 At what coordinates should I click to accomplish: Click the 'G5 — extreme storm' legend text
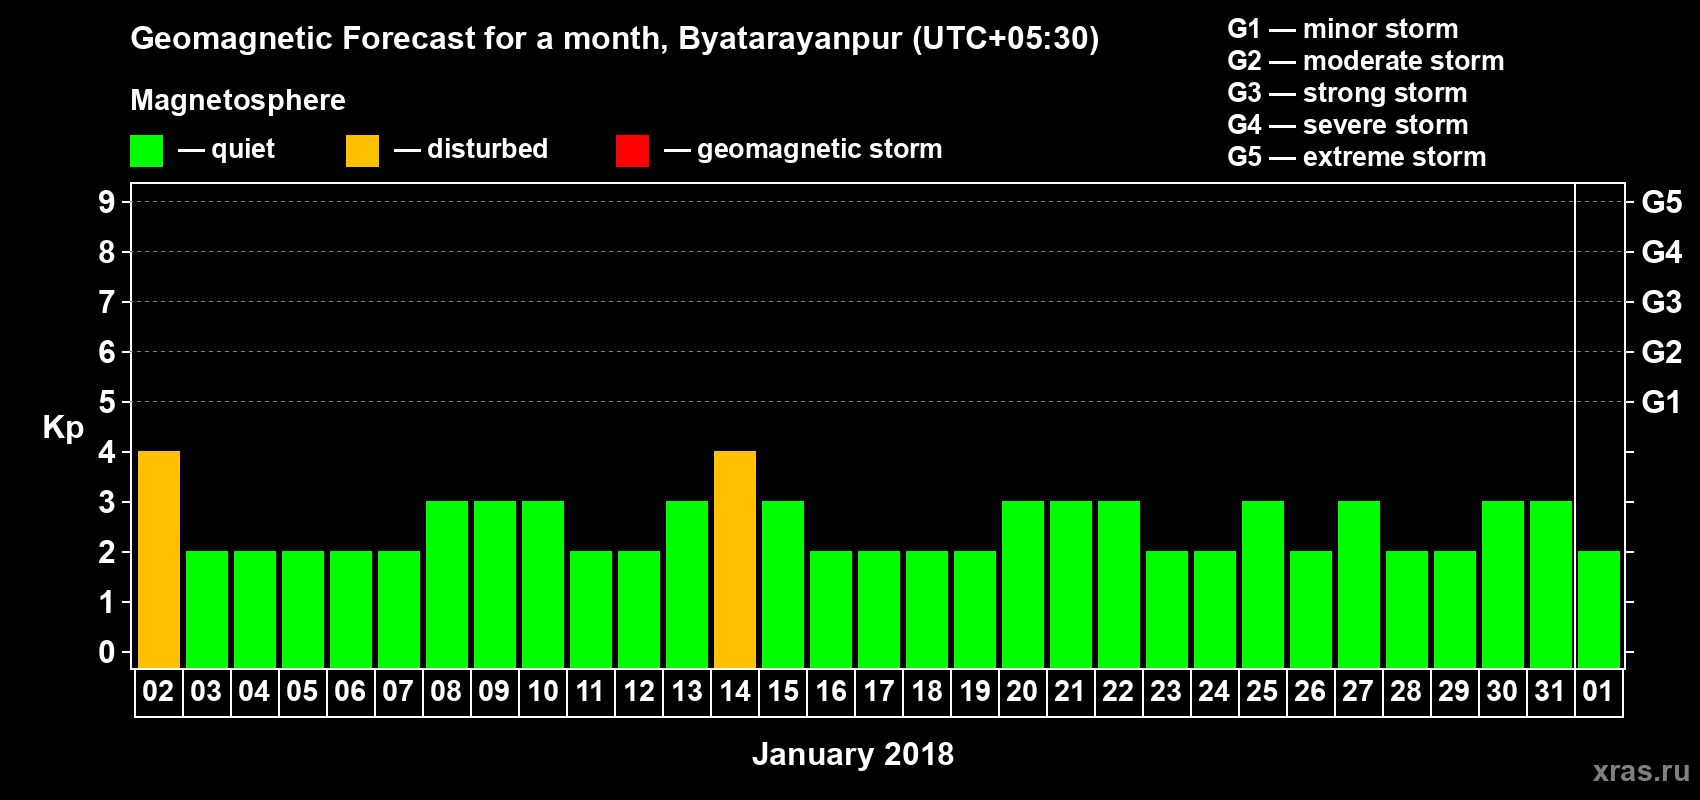[1357, 157]
